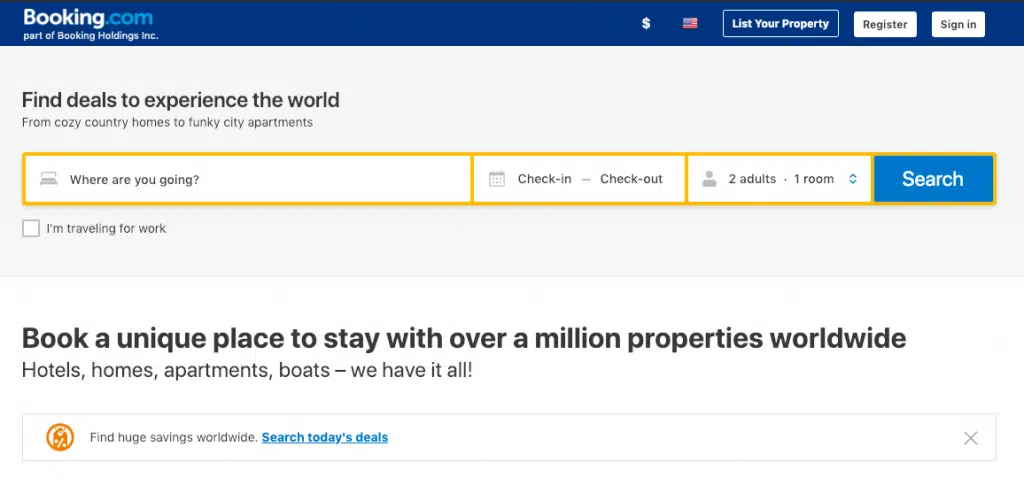
Task: Click the Sign in button
Action: [x=958, y=24]
